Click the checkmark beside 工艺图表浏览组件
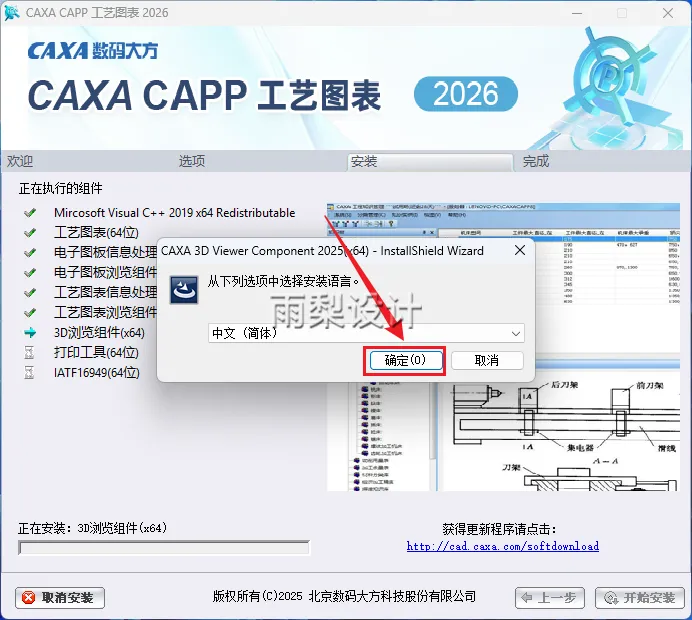The image size is (692, 620). tap(30, 313)
